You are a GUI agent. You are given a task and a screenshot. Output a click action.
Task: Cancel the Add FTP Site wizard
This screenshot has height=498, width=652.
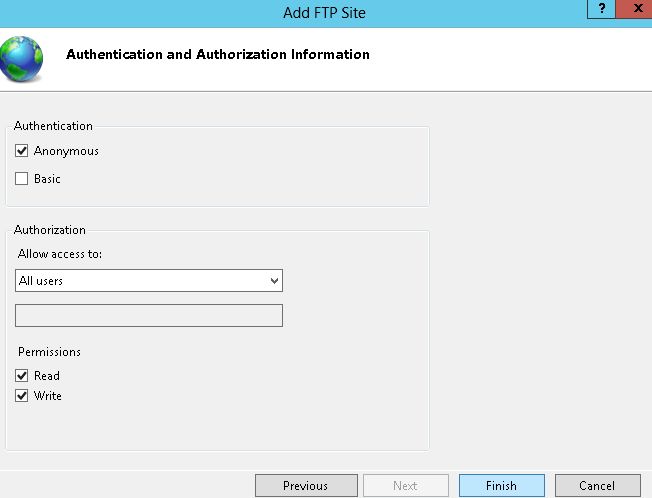click(598, 486)
